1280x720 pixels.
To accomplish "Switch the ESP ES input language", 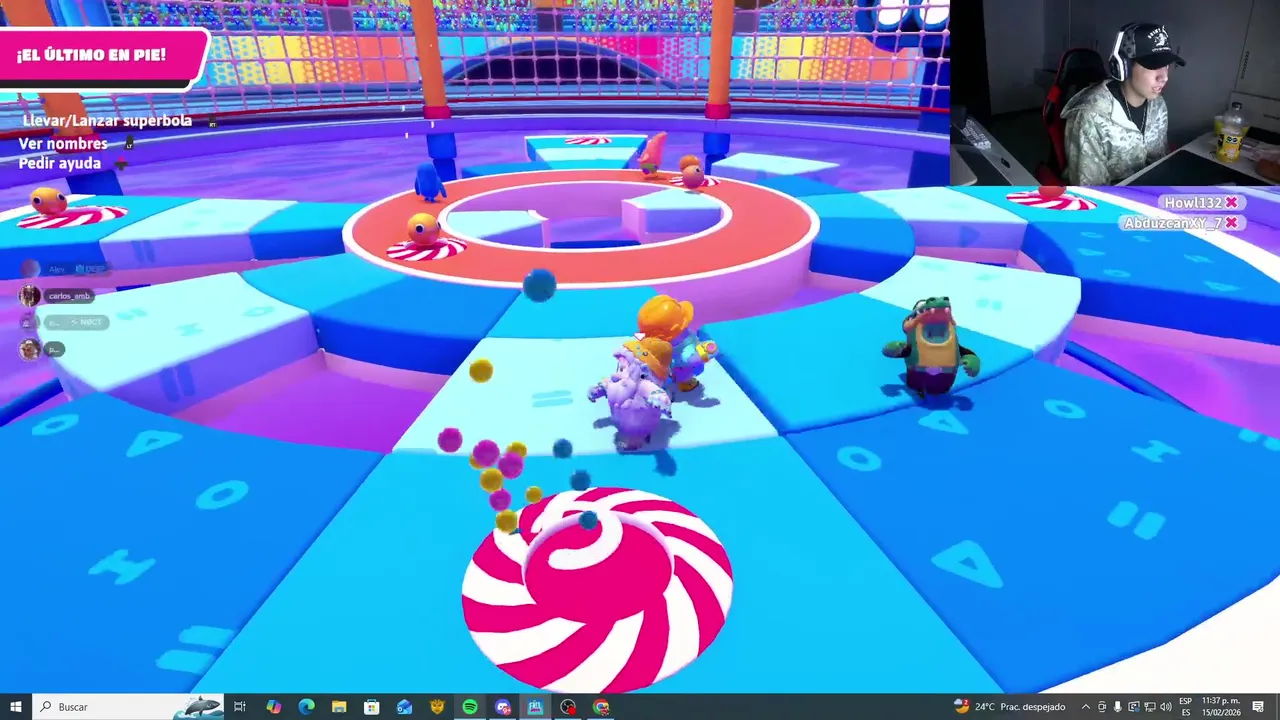I will (1186, 707).
